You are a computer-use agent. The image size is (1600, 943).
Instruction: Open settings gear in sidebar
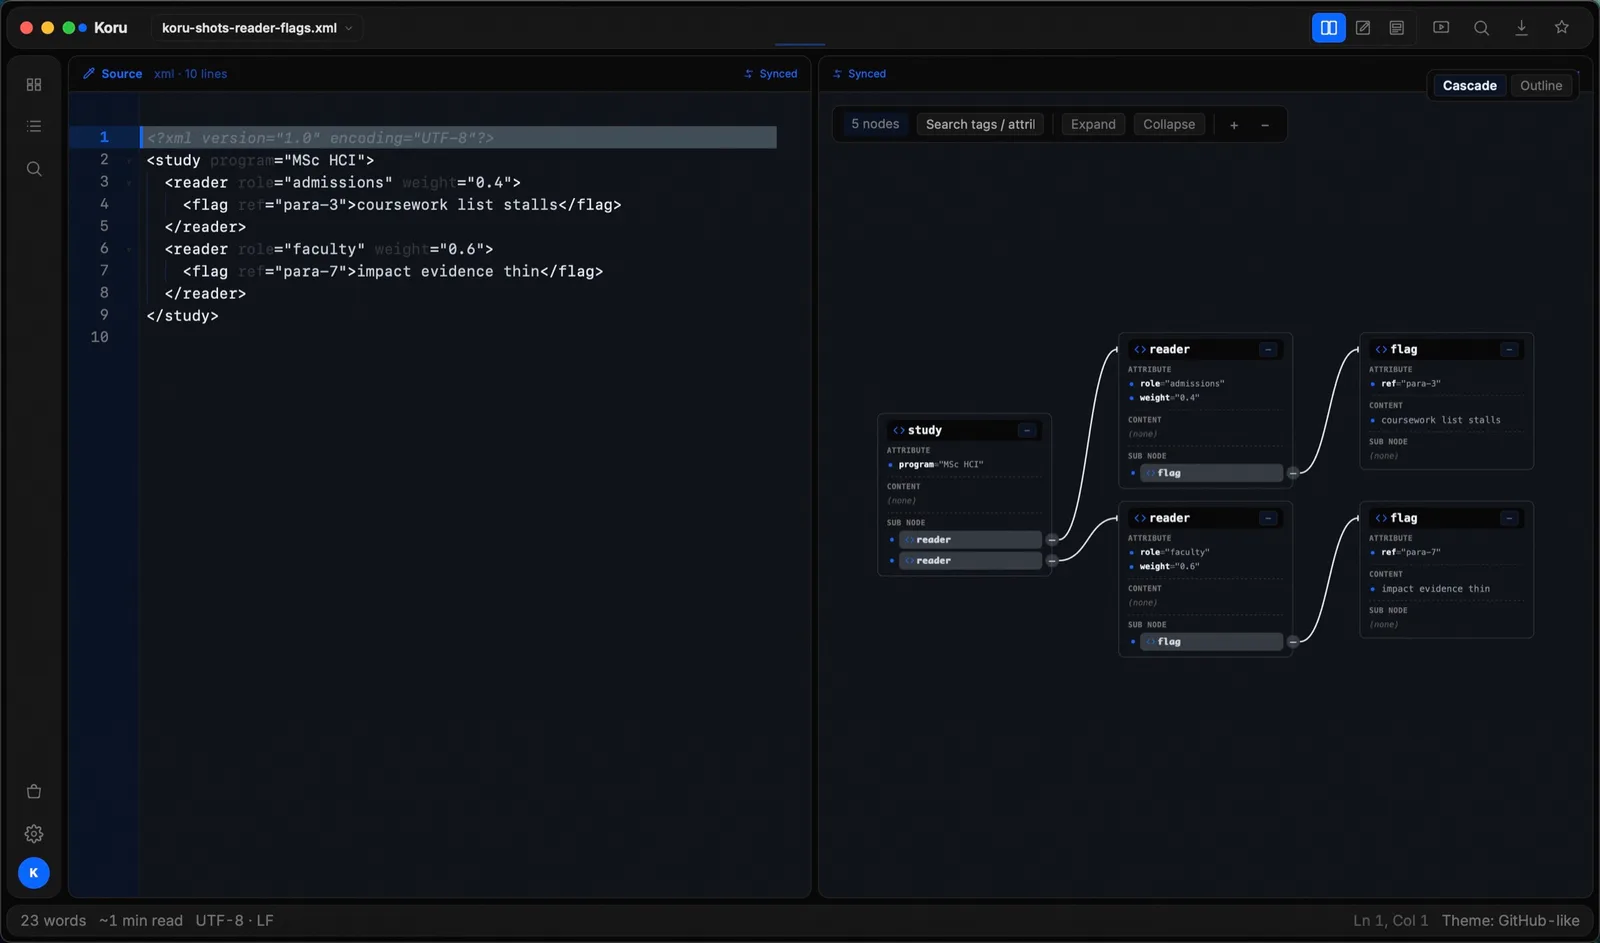coord(34,834)
